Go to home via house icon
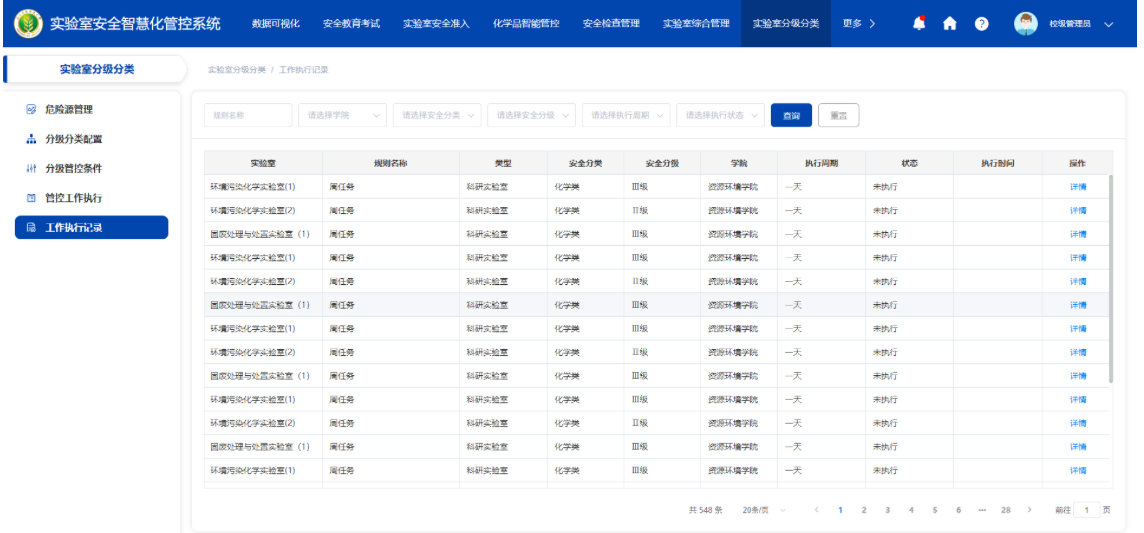 pyautogui.click(x=949, y=23)
